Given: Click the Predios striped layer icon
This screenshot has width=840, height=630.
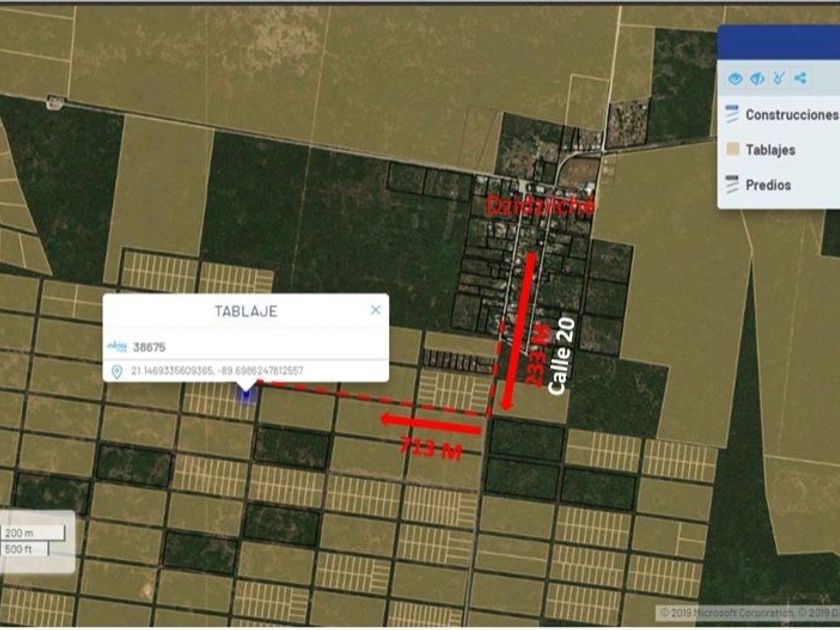Looking at the screenshot, I should [x=732, y=184].
